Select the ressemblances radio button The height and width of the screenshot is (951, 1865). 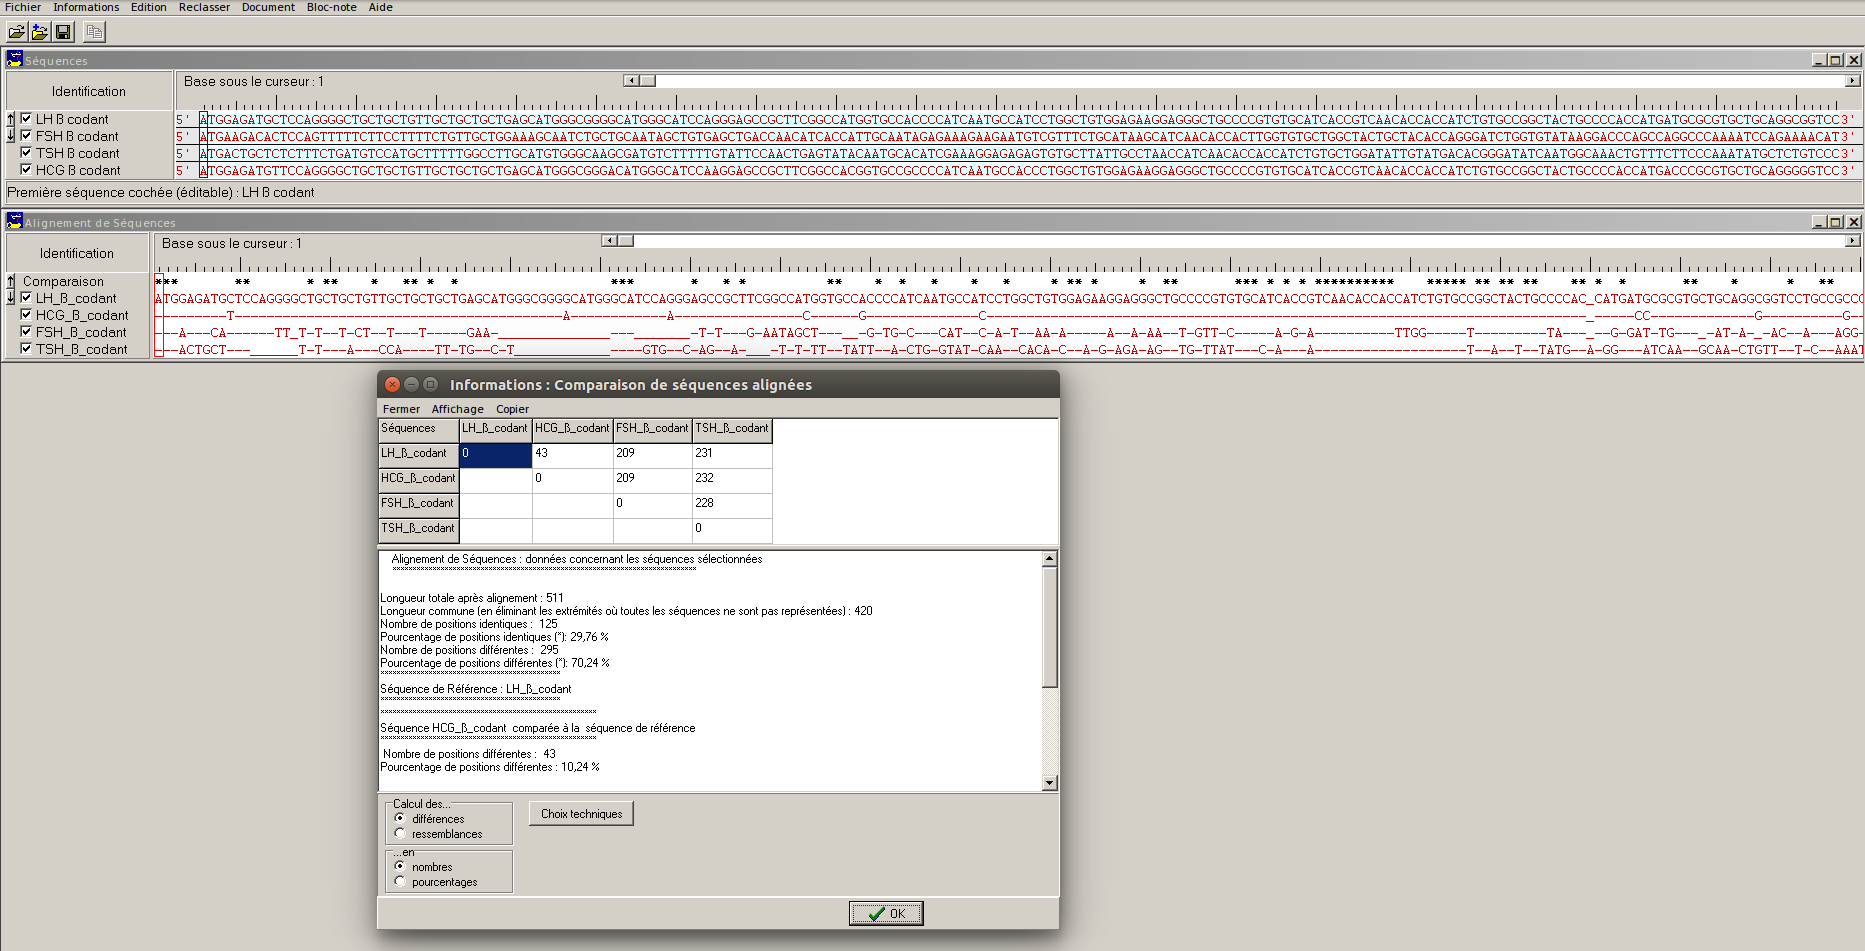tap(400, 833)
